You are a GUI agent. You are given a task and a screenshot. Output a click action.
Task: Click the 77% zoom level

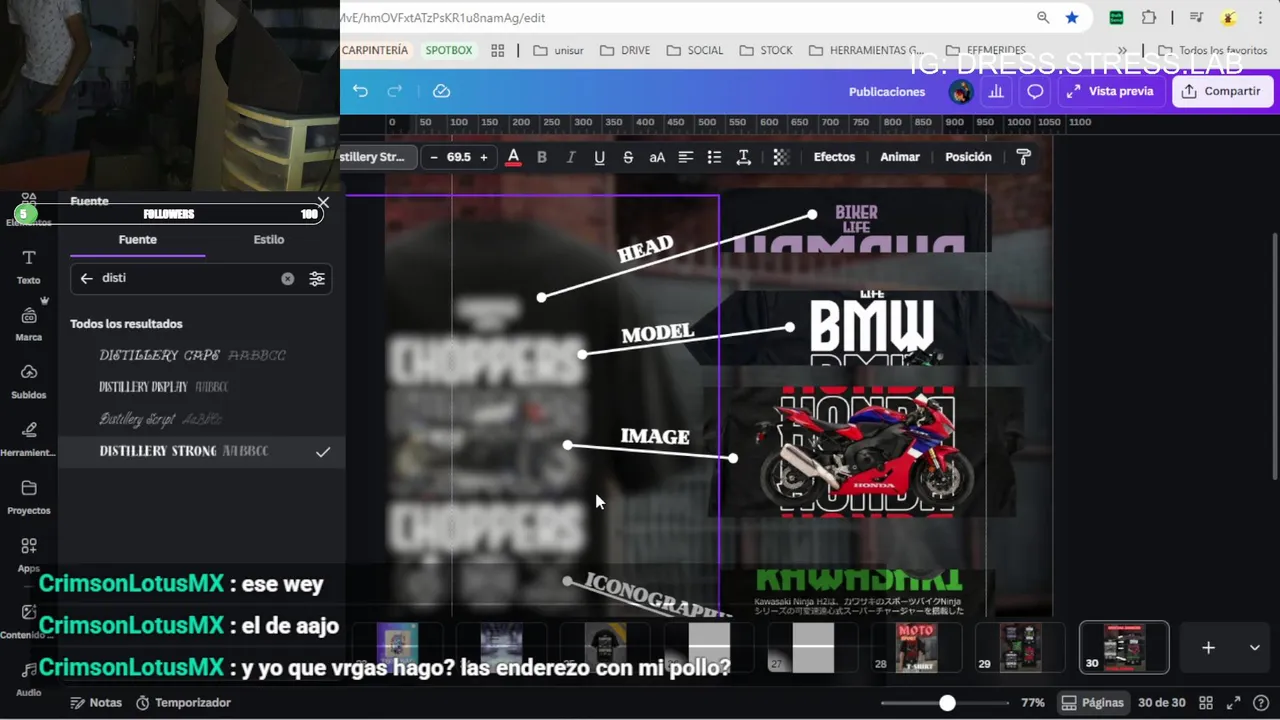pos(1032,703)
